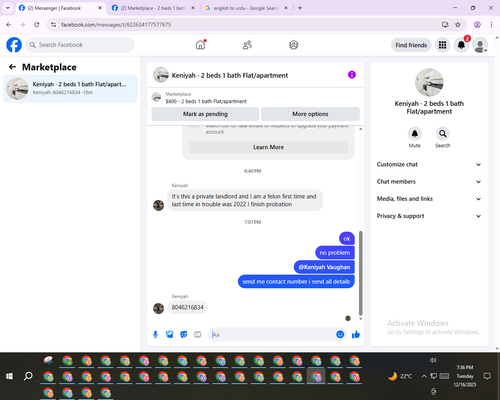View site information icon in address bar

point(54,25)
